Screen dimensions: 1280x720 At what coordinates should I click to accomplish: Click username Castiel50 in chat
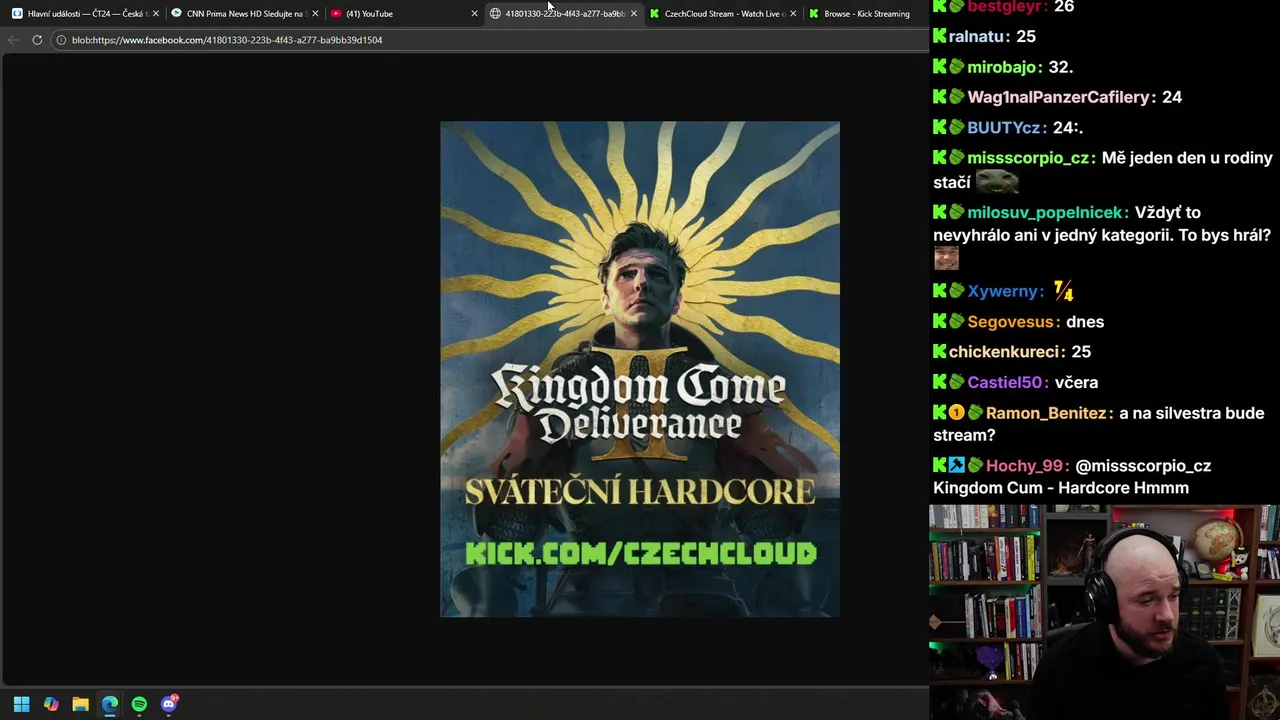[1005, 383]
